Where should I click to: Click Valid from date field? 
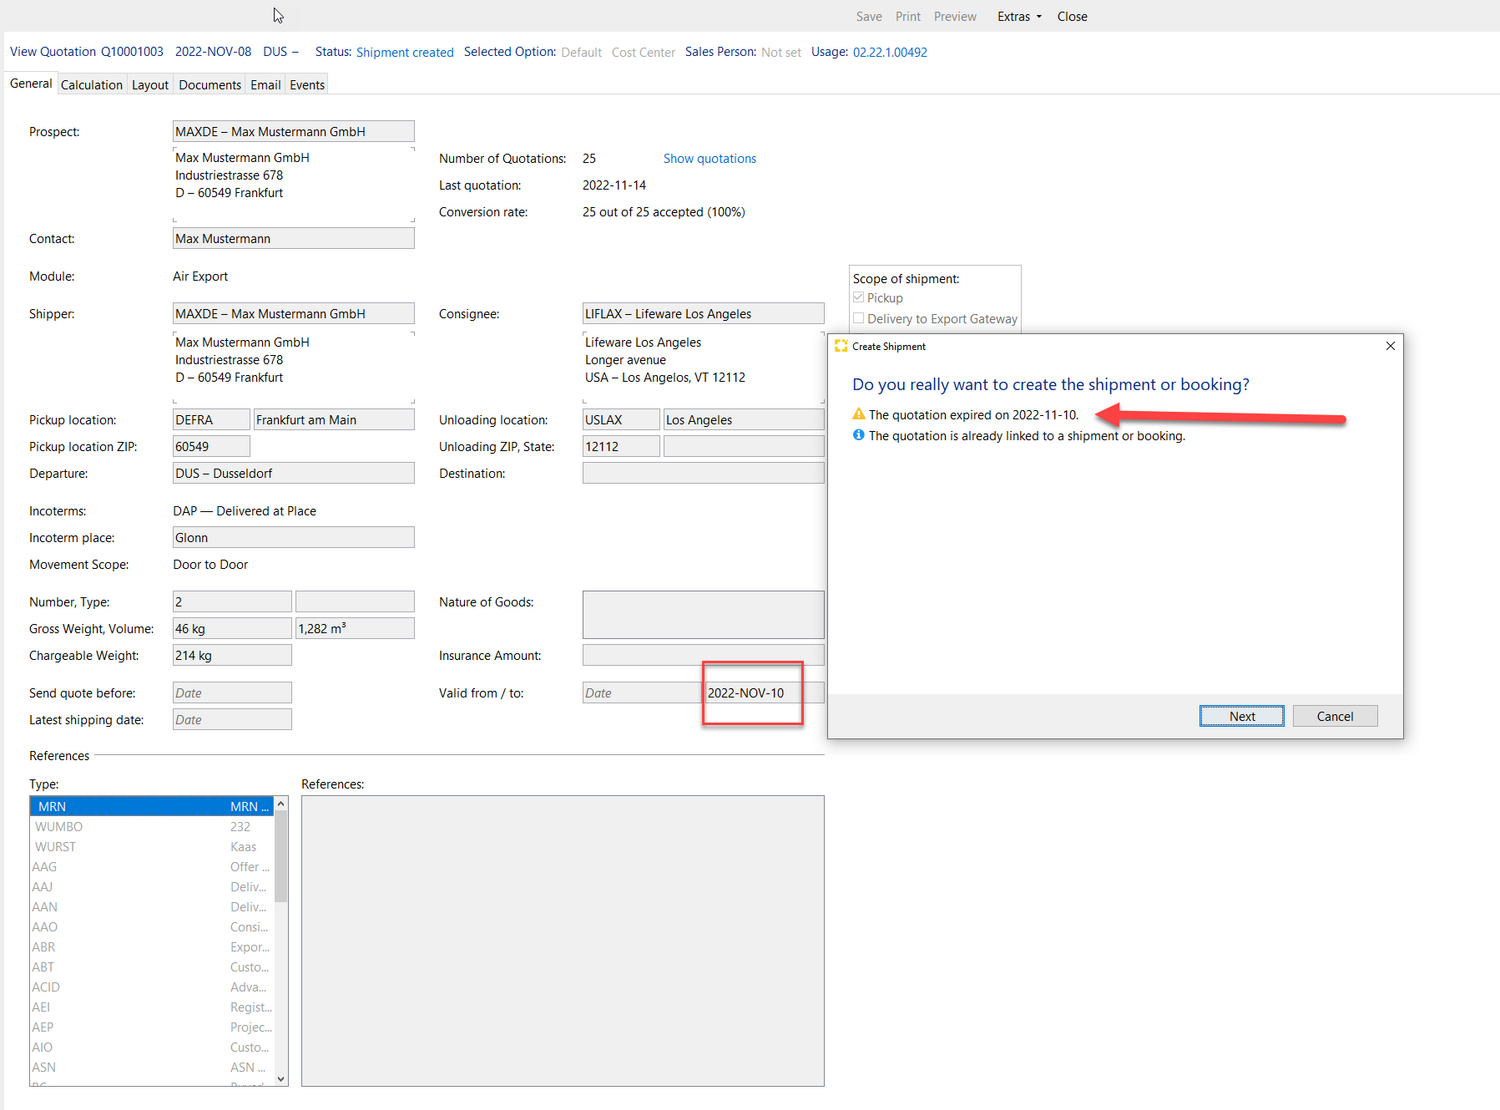(643, 692)
